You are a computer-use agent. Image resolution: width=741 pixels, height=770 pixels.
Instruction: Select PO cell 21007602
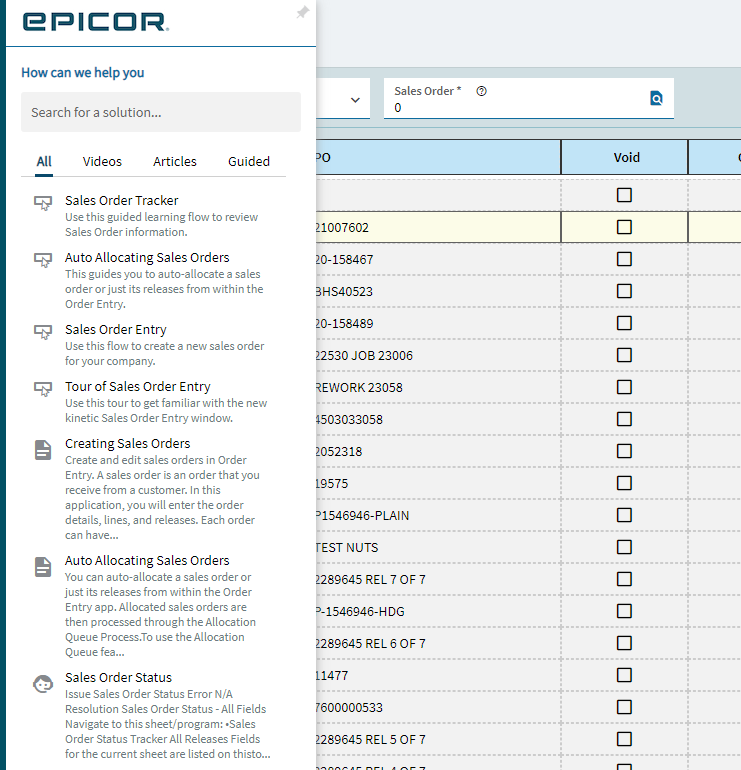pos(439,227)
